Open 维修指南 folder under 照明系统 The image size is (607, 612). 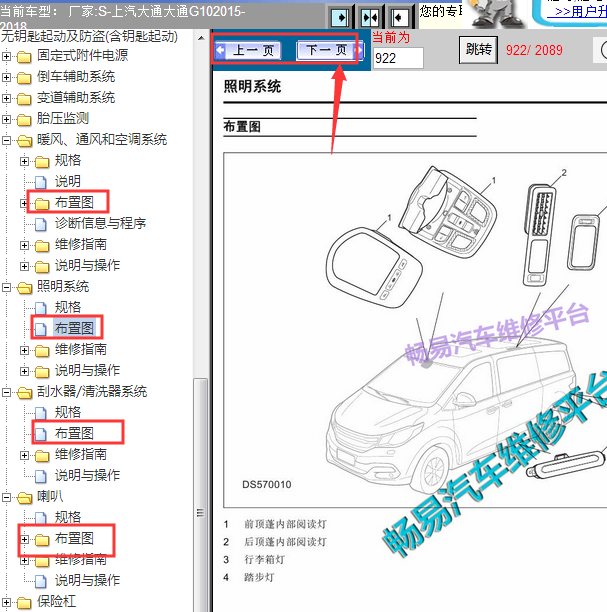point(81,349)
